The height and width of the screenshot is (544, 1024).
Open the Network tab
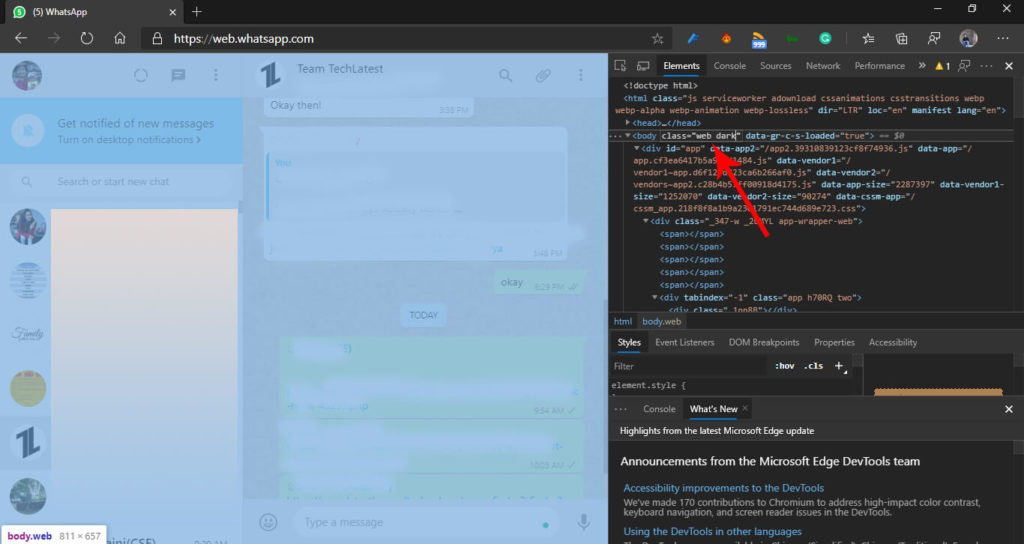tap(823, 66)
